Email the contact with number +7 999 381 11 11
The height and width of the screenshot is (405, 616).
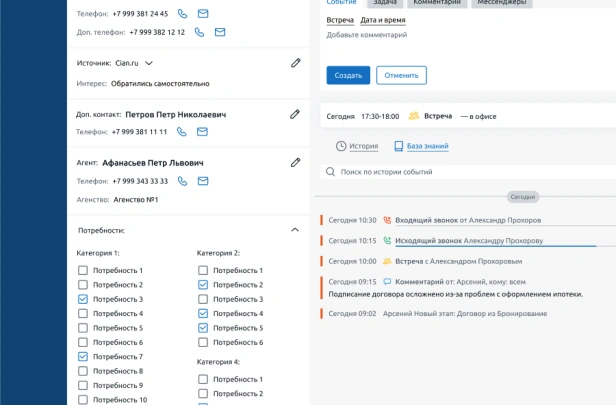pos(203,132)
